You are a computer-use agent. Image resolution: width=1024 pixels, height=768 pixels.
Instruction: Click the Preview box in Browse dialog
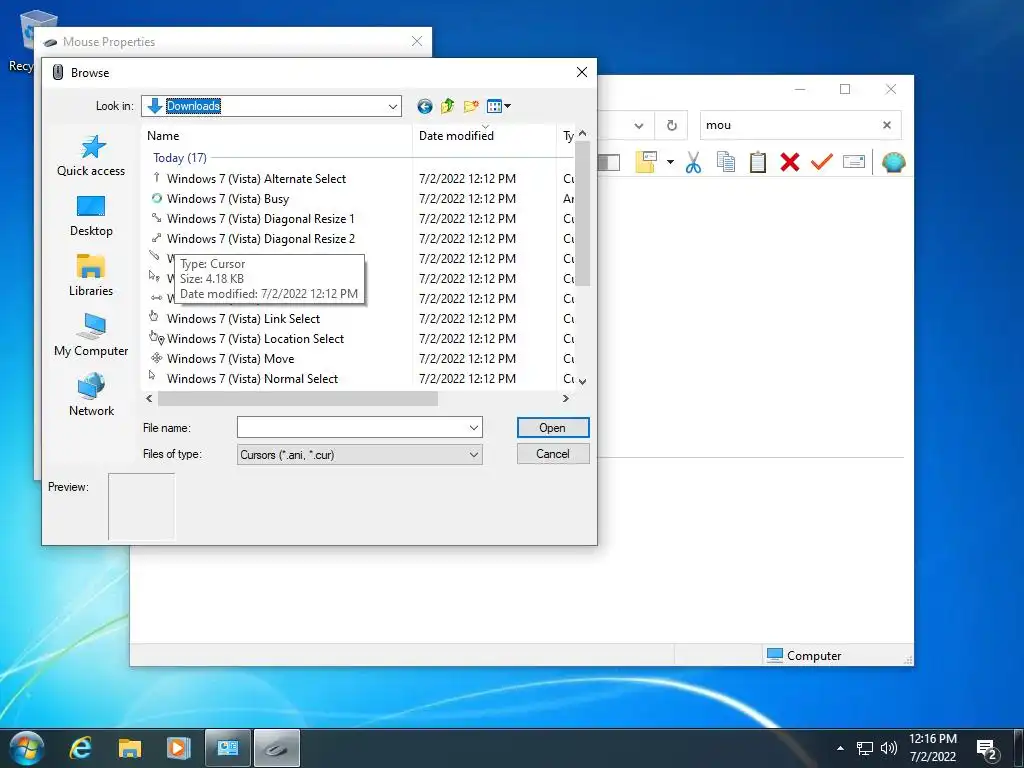click(x=141, y=507)
